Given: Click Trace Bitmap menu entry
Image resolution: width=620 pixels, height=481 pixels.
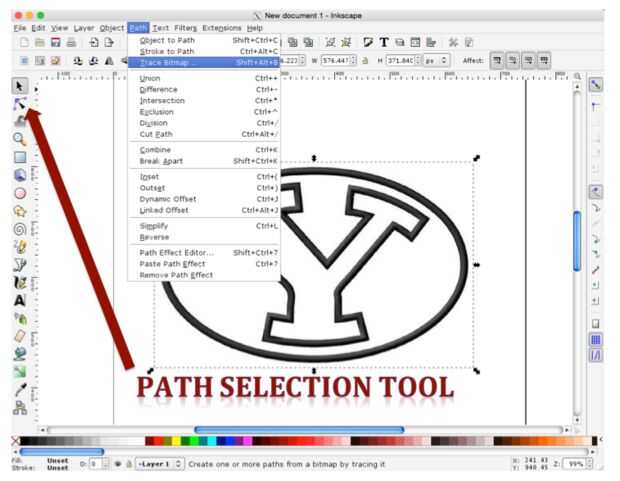Looking at the screenshot, I should coord(204,62).
